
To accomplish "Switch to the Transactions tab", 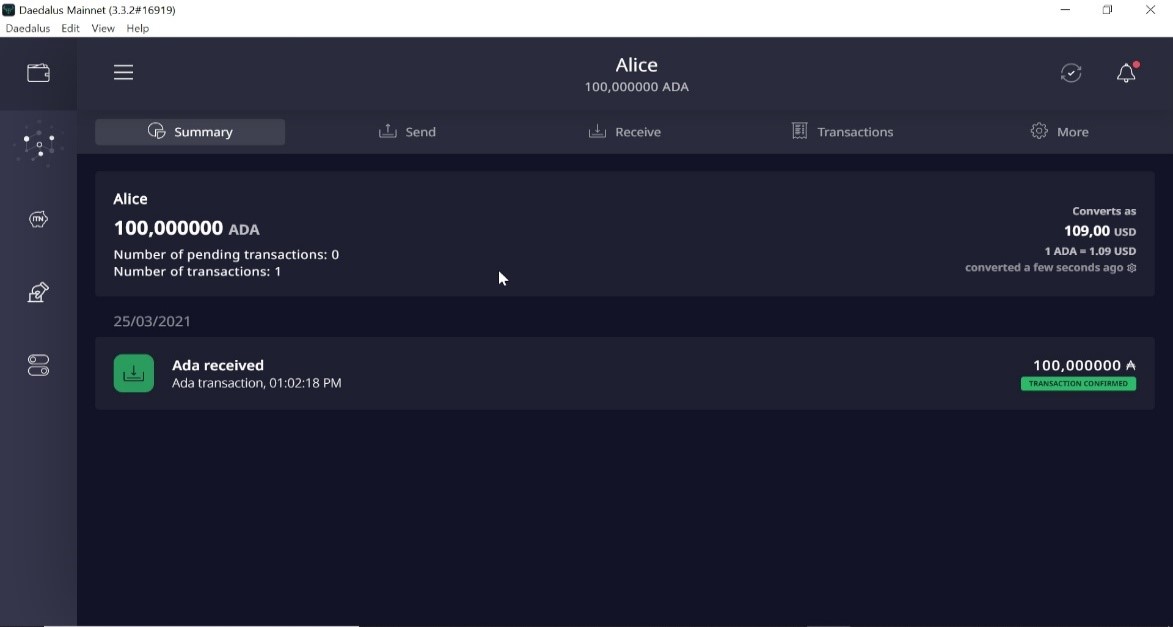I will point(842,132).
